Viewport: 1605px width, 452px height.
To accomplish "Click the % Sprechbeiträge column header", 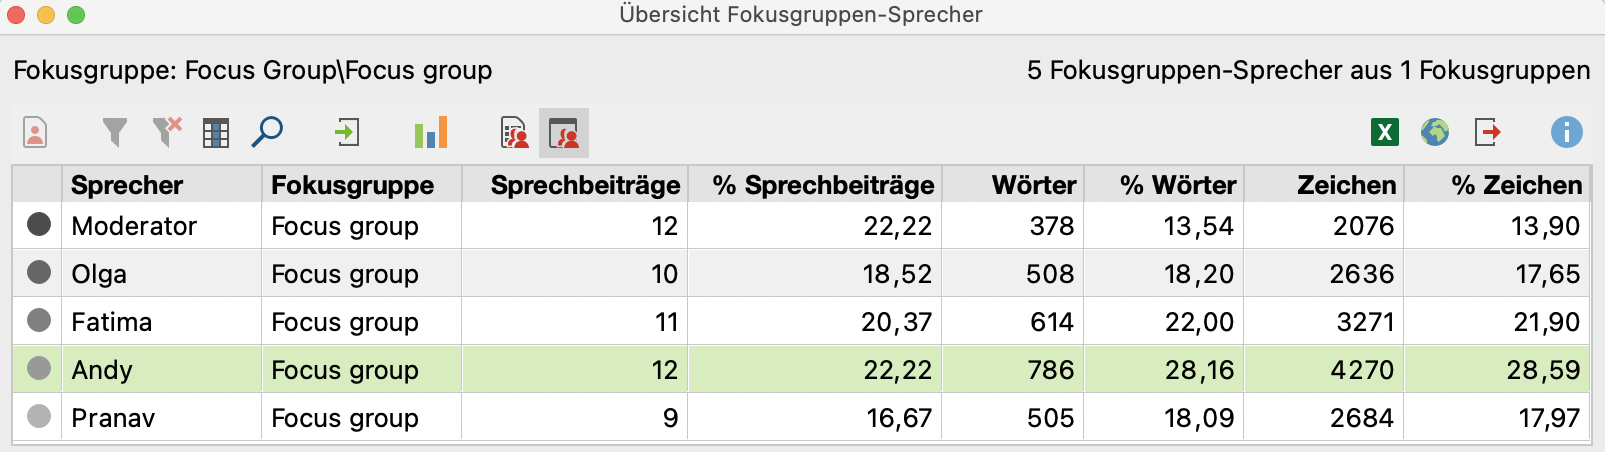I will [x=823, y=185].
